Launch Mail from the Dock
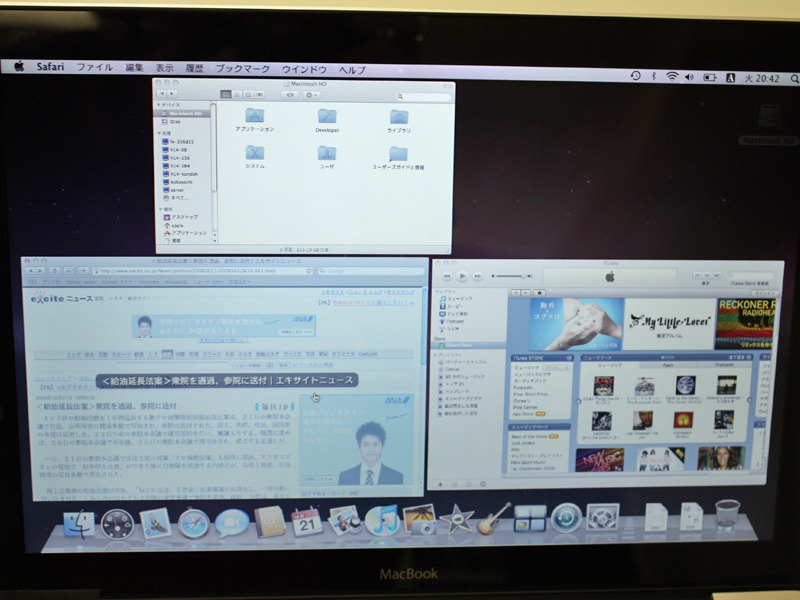This screenshot has width=800, height=600. click(155, 523)
